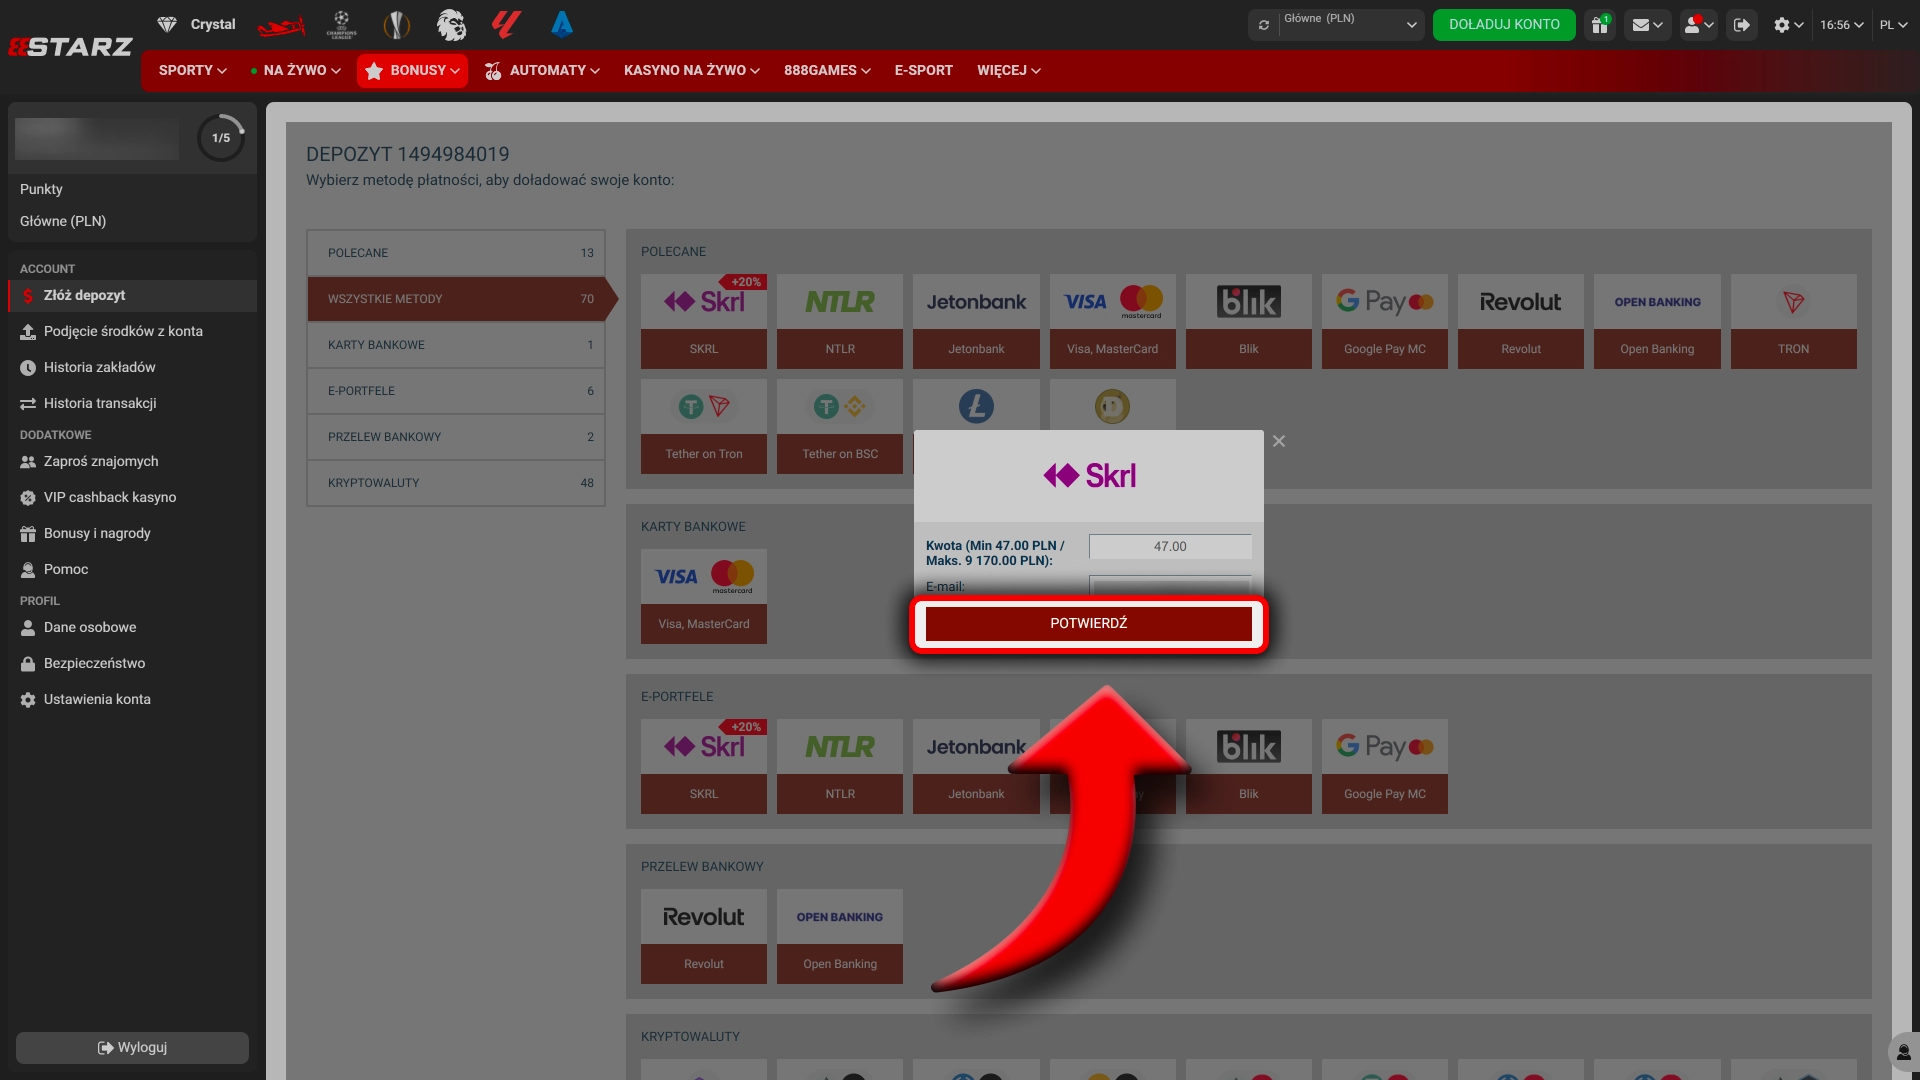The height and width of the screenshot is (1080, 1920).
Task: Close the Skrill payment popup
Action: click(1279, 441)
